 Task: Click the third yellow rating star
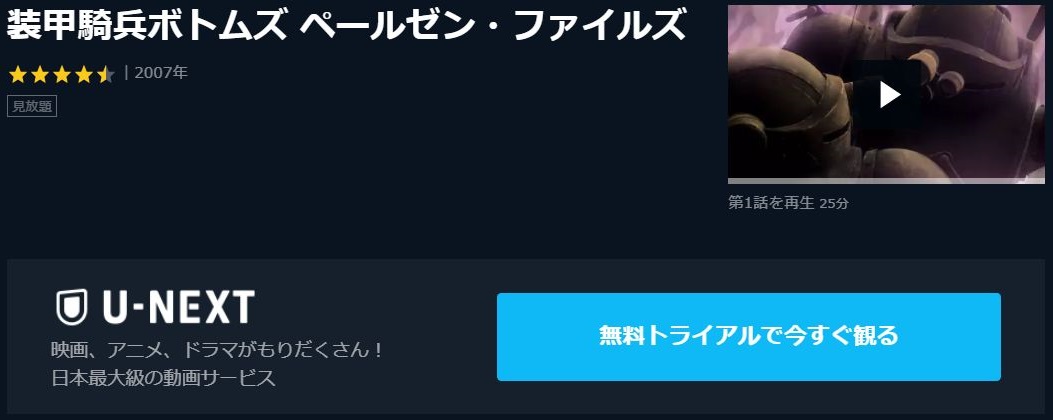[x=62, y=74]
